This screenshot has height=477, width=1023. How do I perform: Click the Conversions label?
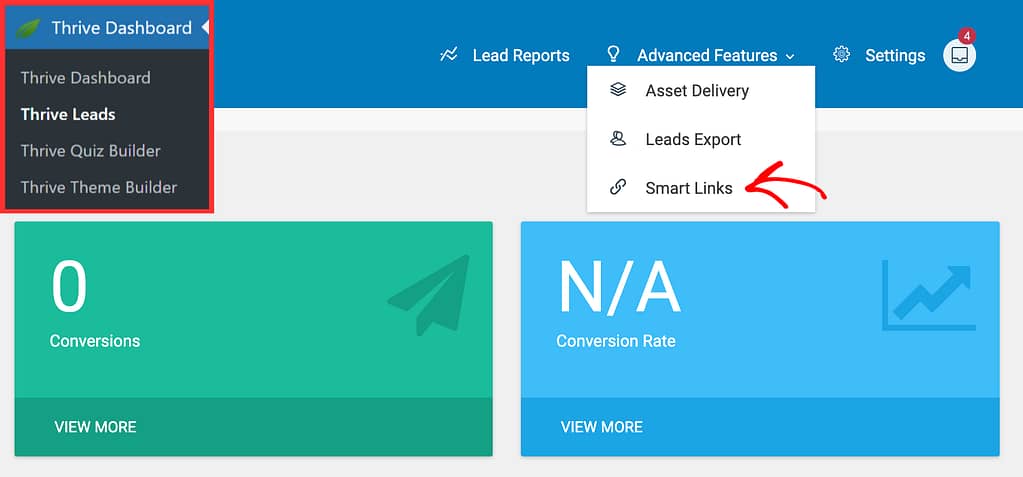coord(95,341)
